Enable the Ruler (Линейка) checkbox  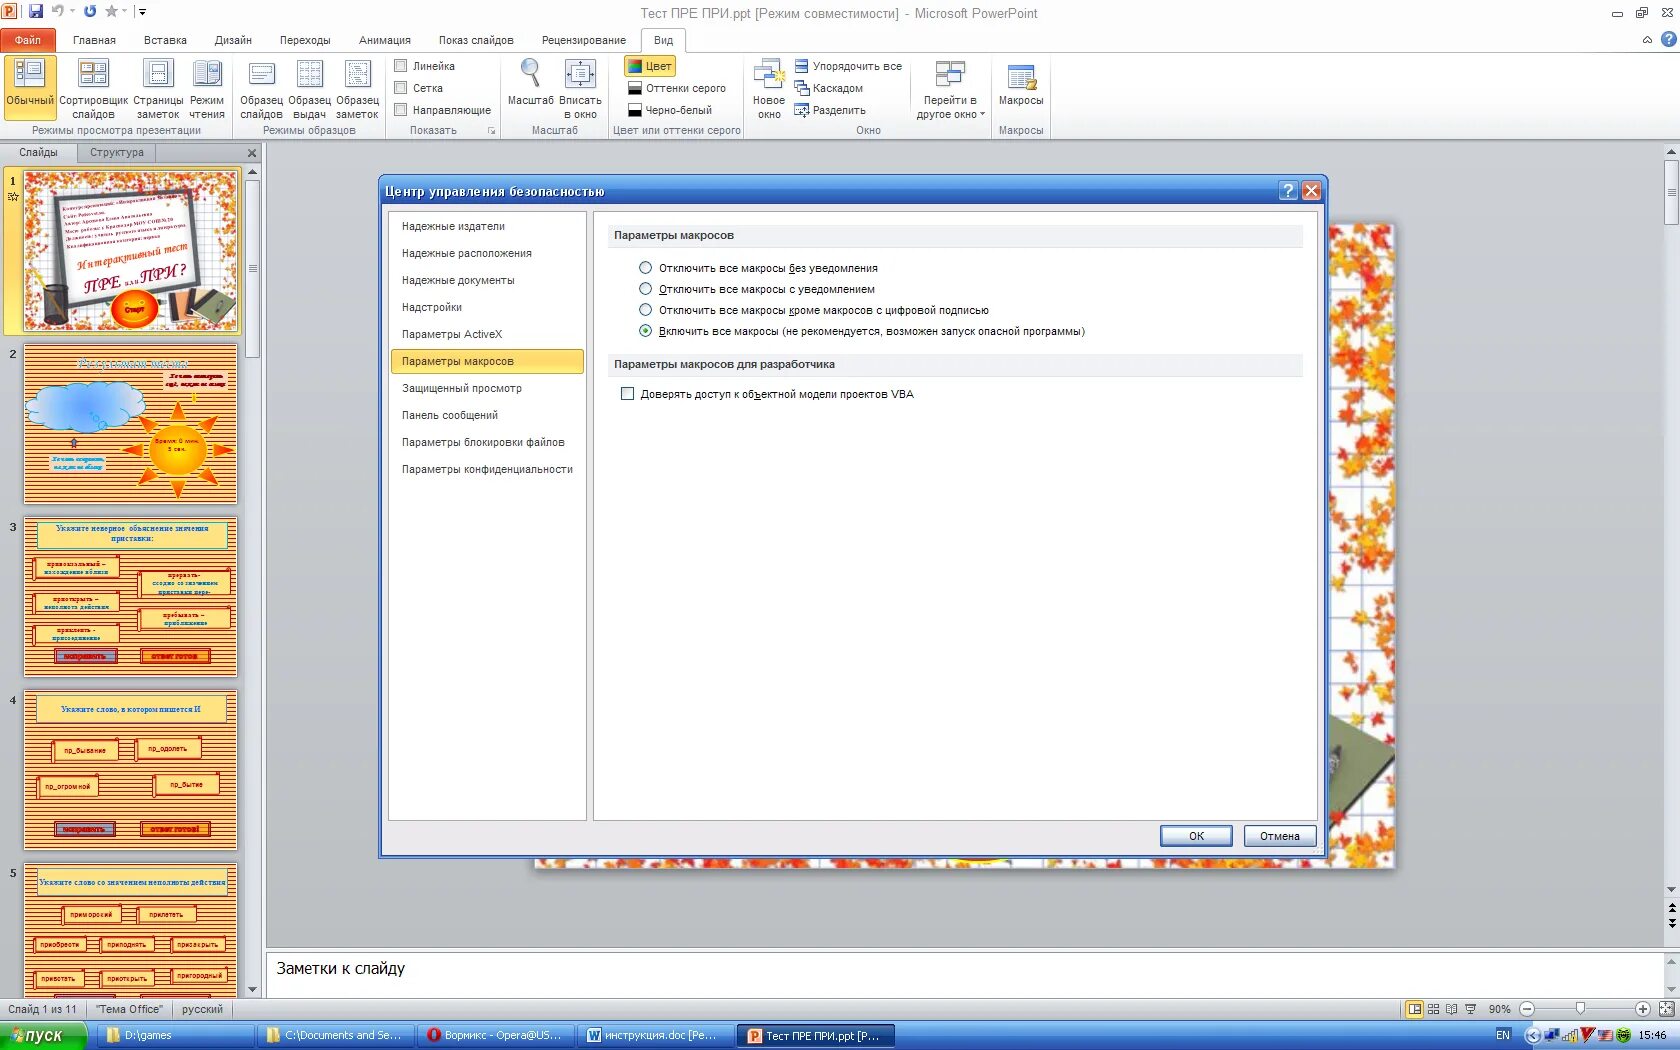[x=401, y=66]
